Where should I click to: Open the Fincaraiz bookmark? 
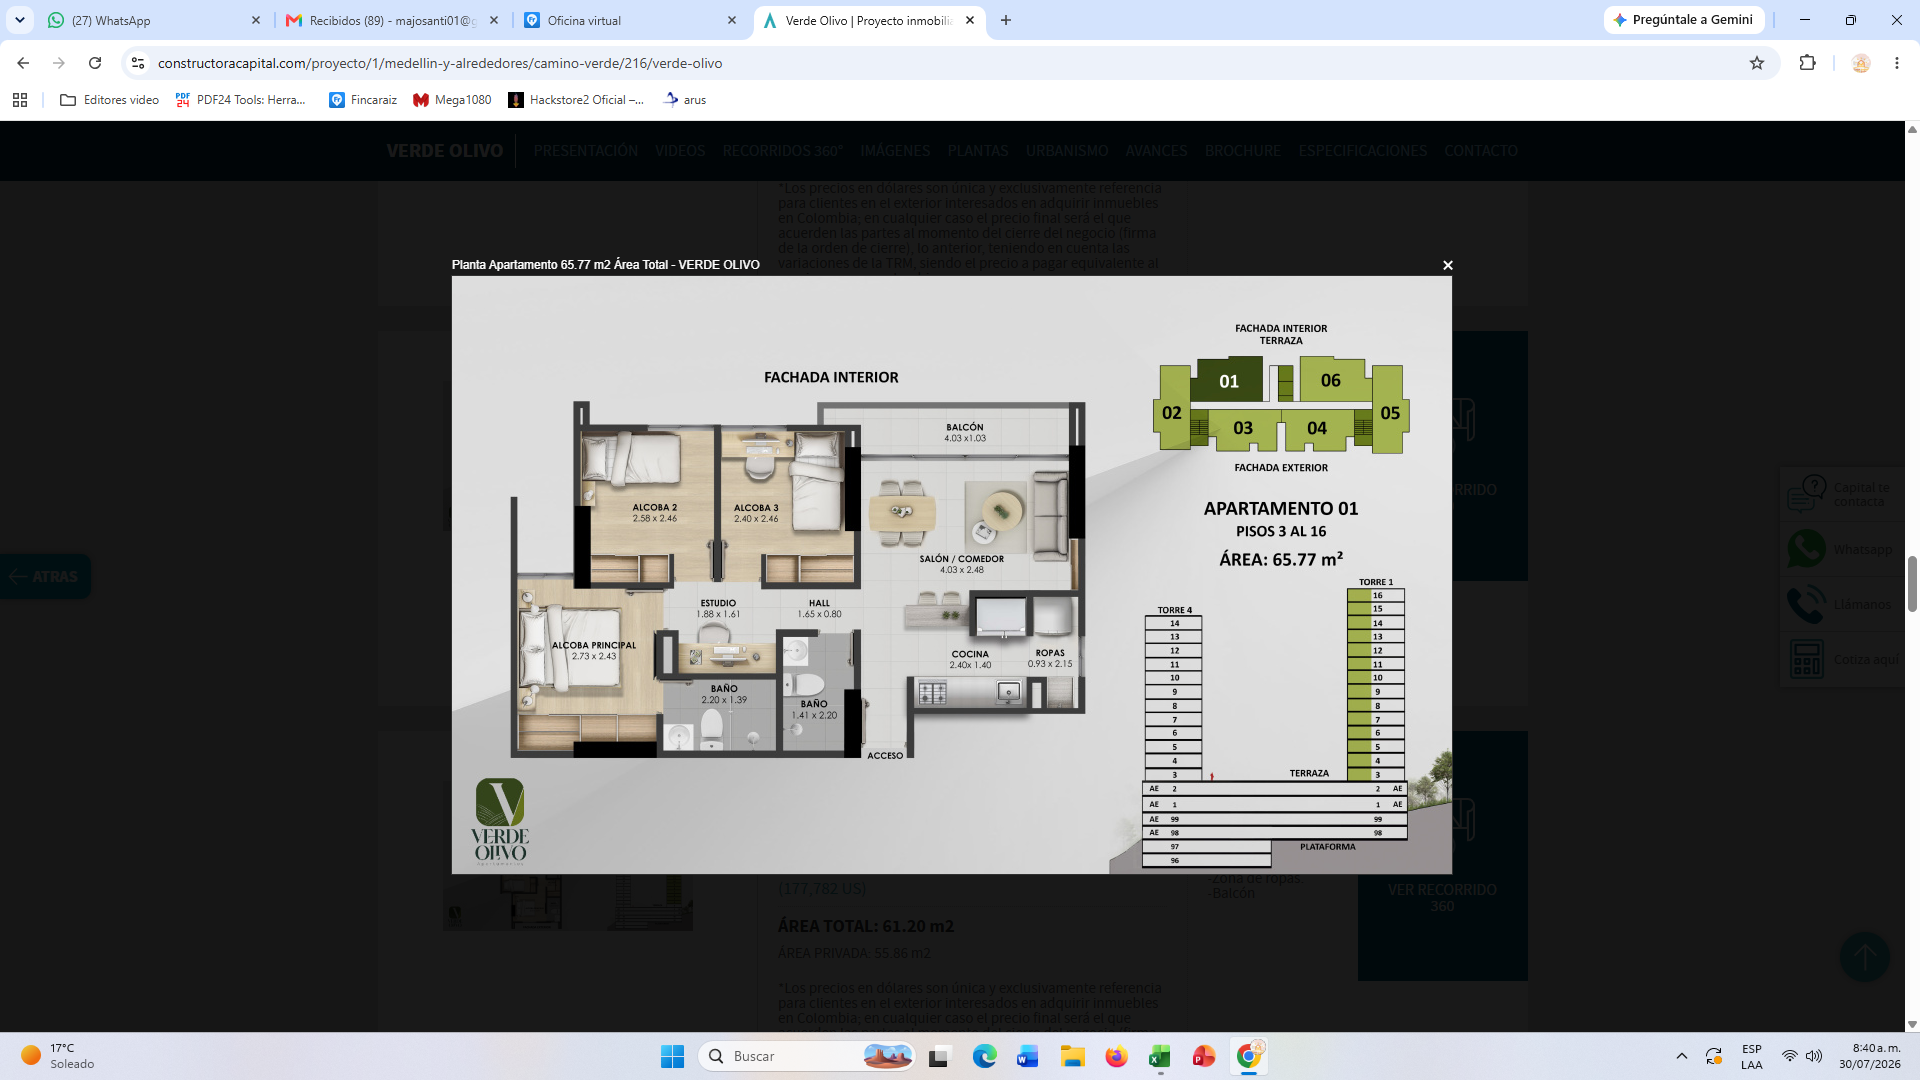363,100
